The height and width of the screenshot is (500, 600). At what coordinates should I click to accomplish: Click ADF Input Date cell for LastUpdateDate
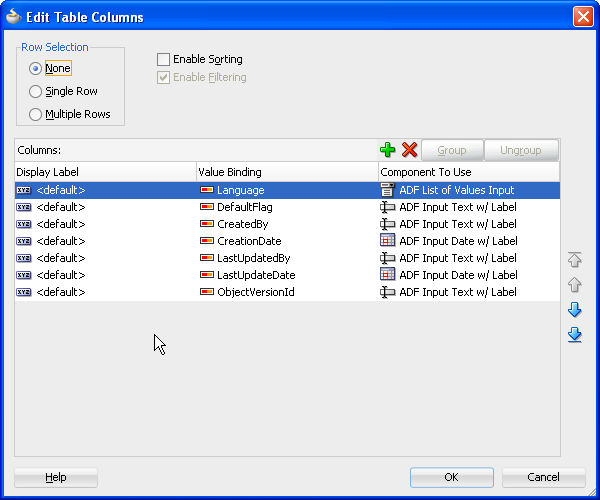pos(469,275)
